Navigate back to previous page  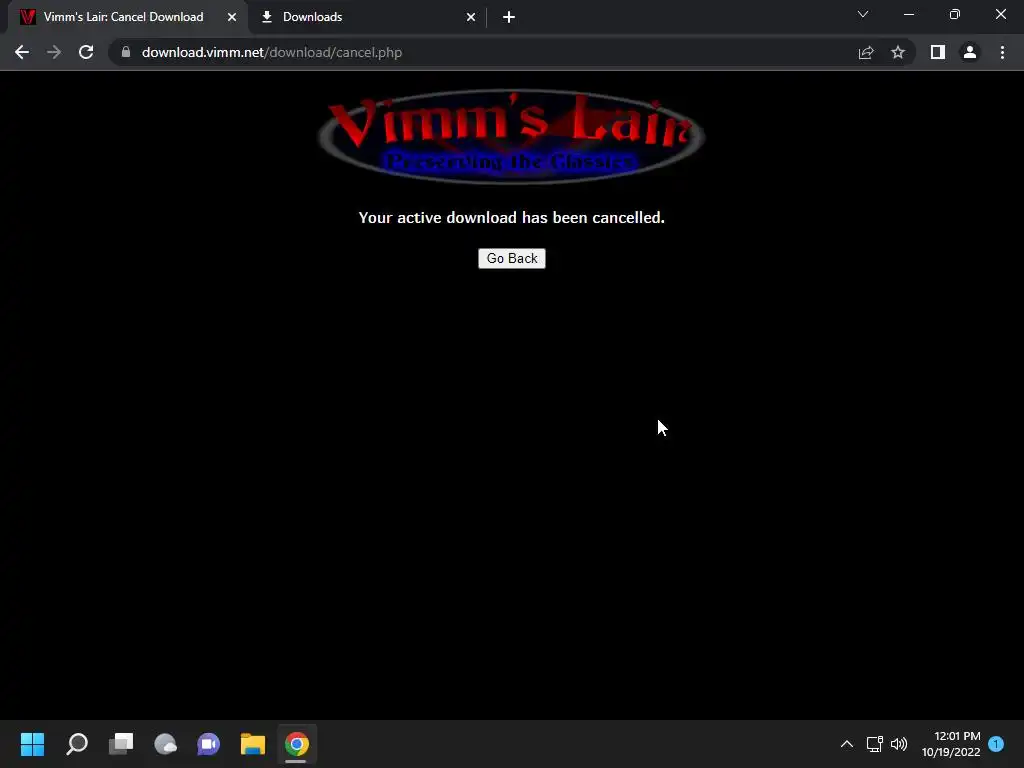(x=22, y=52)
